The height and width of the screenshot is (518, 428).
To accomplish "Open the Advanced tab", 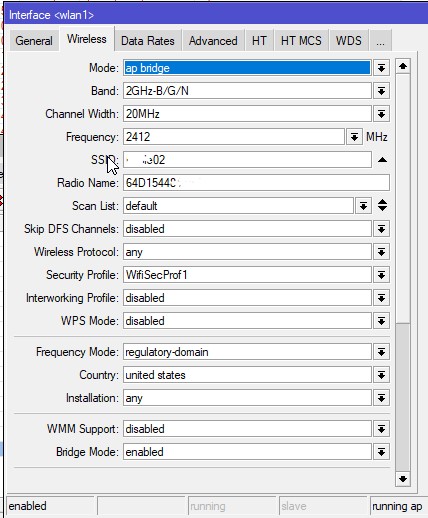I will click(x=213, y=41).
